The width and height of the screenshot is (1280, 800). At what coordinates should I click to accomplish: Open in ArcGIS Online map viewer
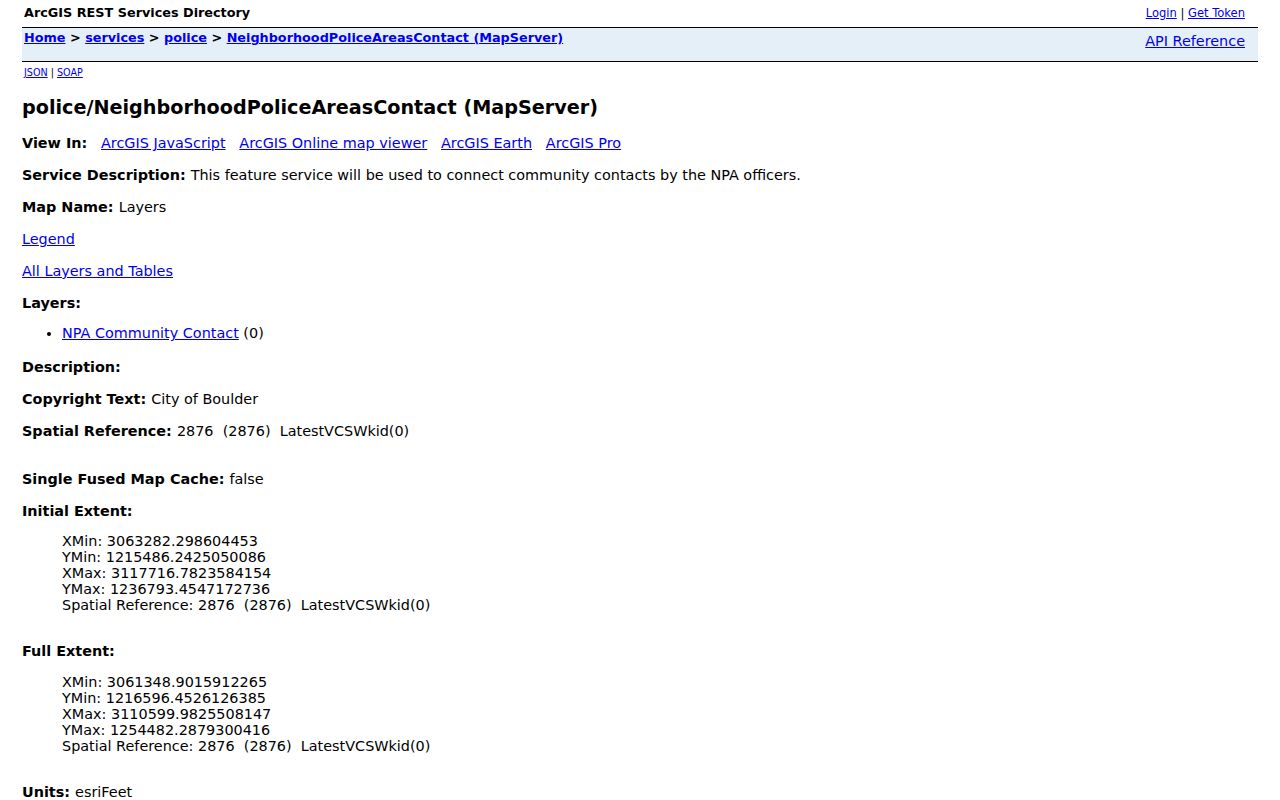[x=333, y=143]
